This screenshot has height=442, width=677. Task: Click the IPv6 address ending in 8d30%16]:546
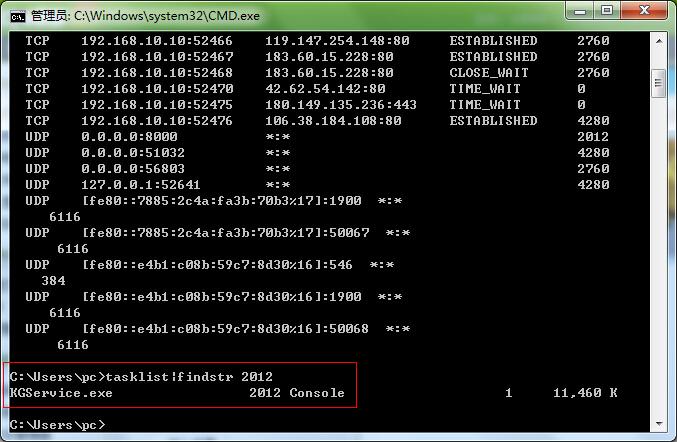pos(217,265)
